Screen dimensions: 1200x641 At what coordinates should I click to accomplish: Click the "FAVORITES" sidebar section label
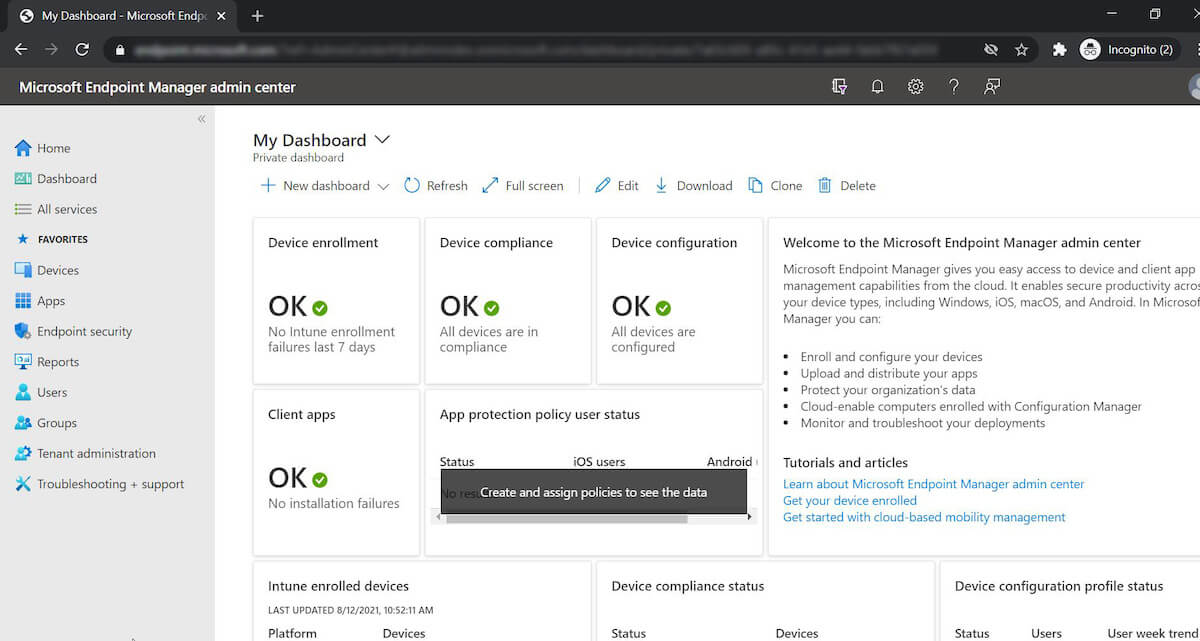point(63,240)
